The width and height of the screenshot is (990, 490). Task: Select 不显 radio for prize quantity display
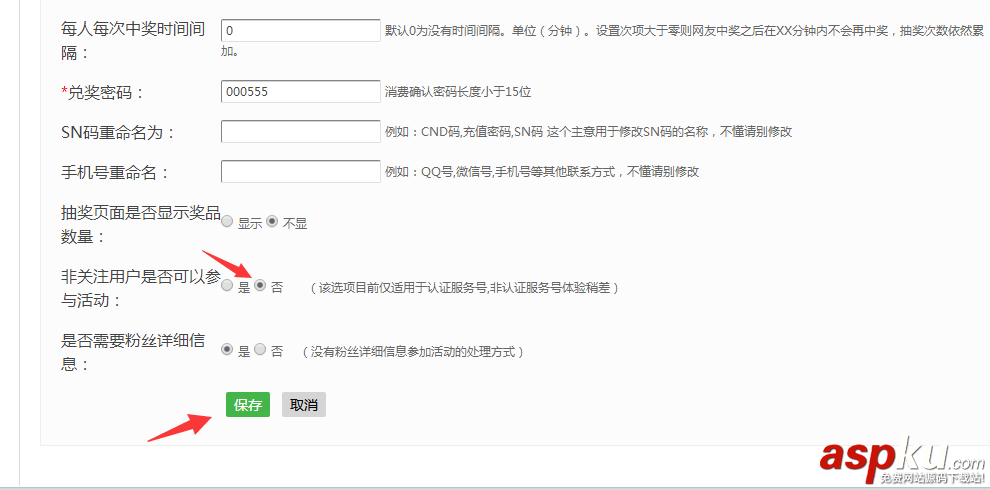point(272,222)
